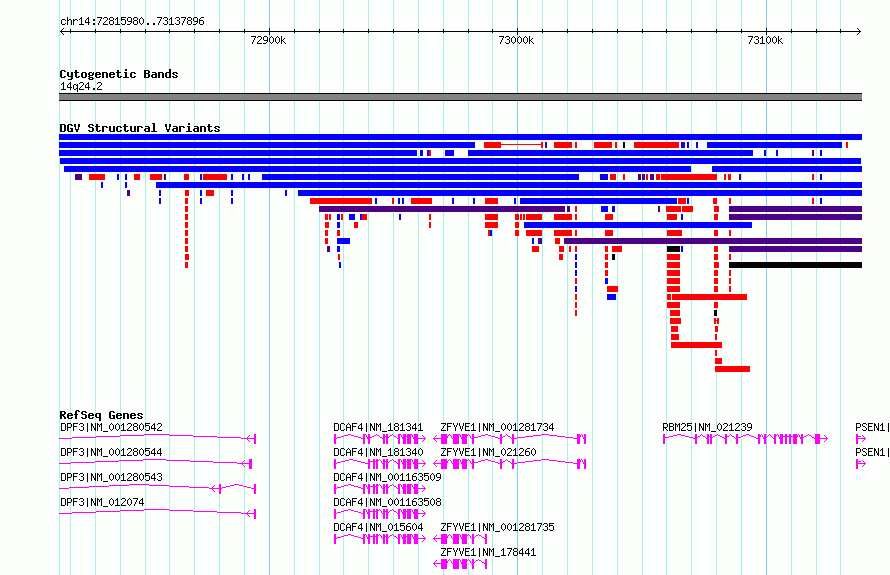The height and width of the screenshot is (575, 890).
Task: Open DPF3|NM_001280544 gene label
Action: pos(111,452)
